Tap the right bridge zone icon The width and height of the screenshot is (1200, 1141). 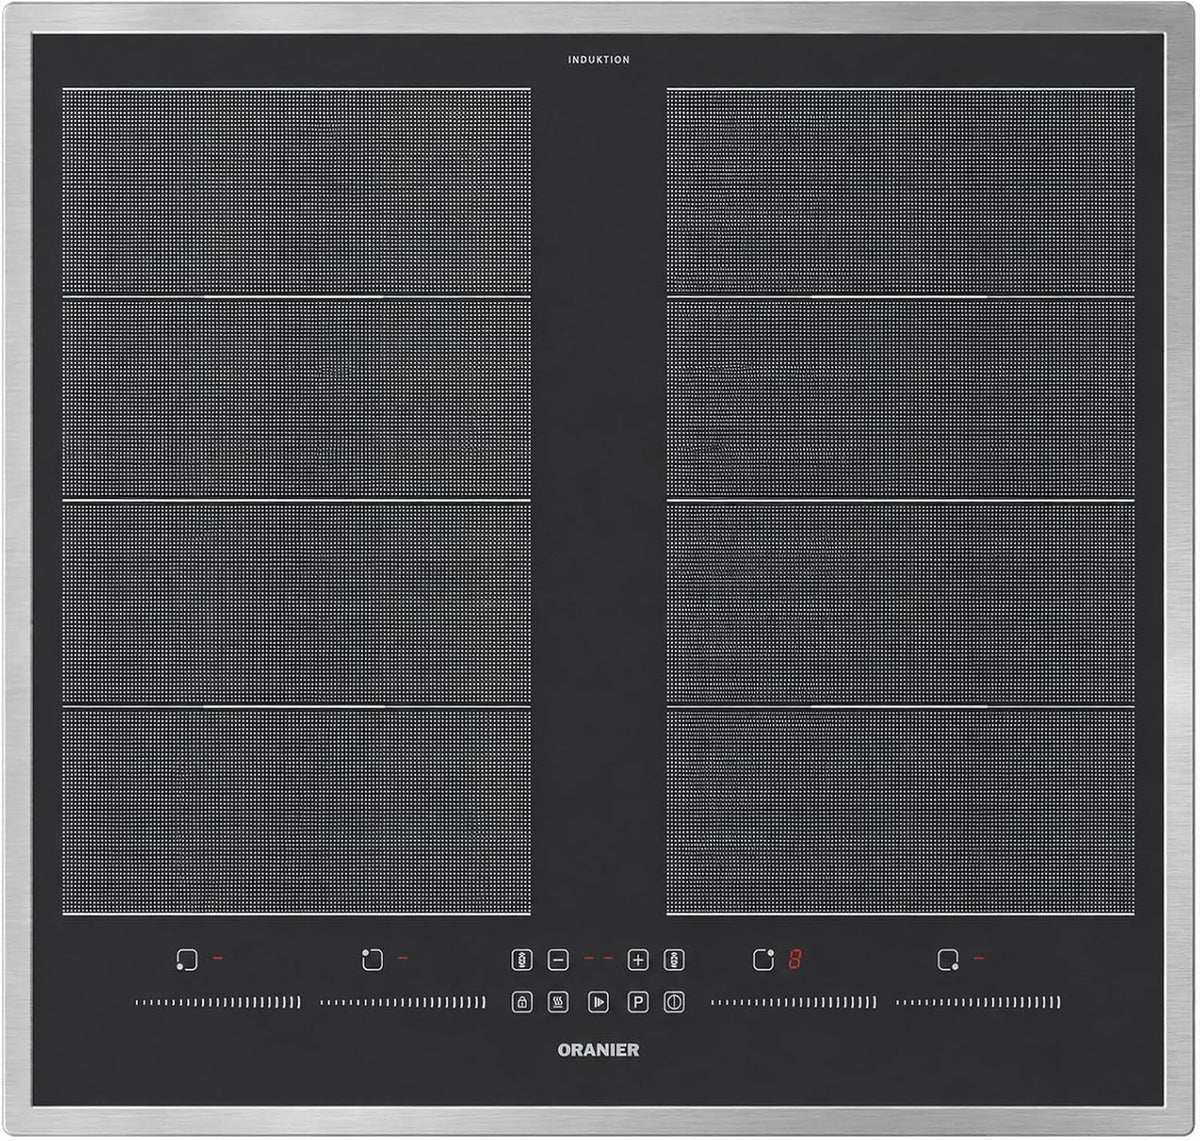(675, 960)
